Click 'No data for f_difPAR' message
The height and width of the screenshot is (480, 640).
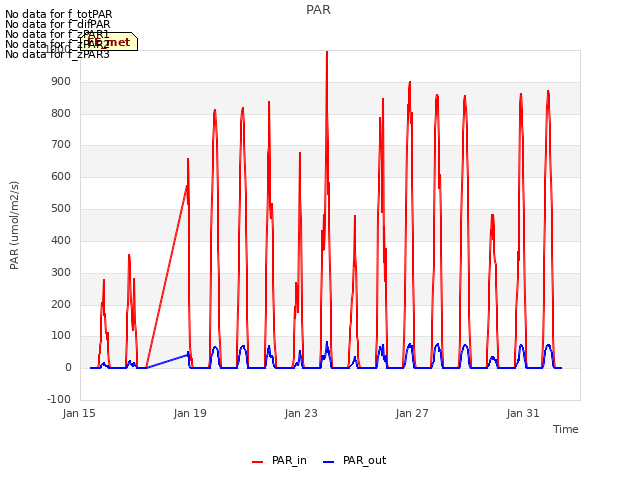(x=58, y=24)
